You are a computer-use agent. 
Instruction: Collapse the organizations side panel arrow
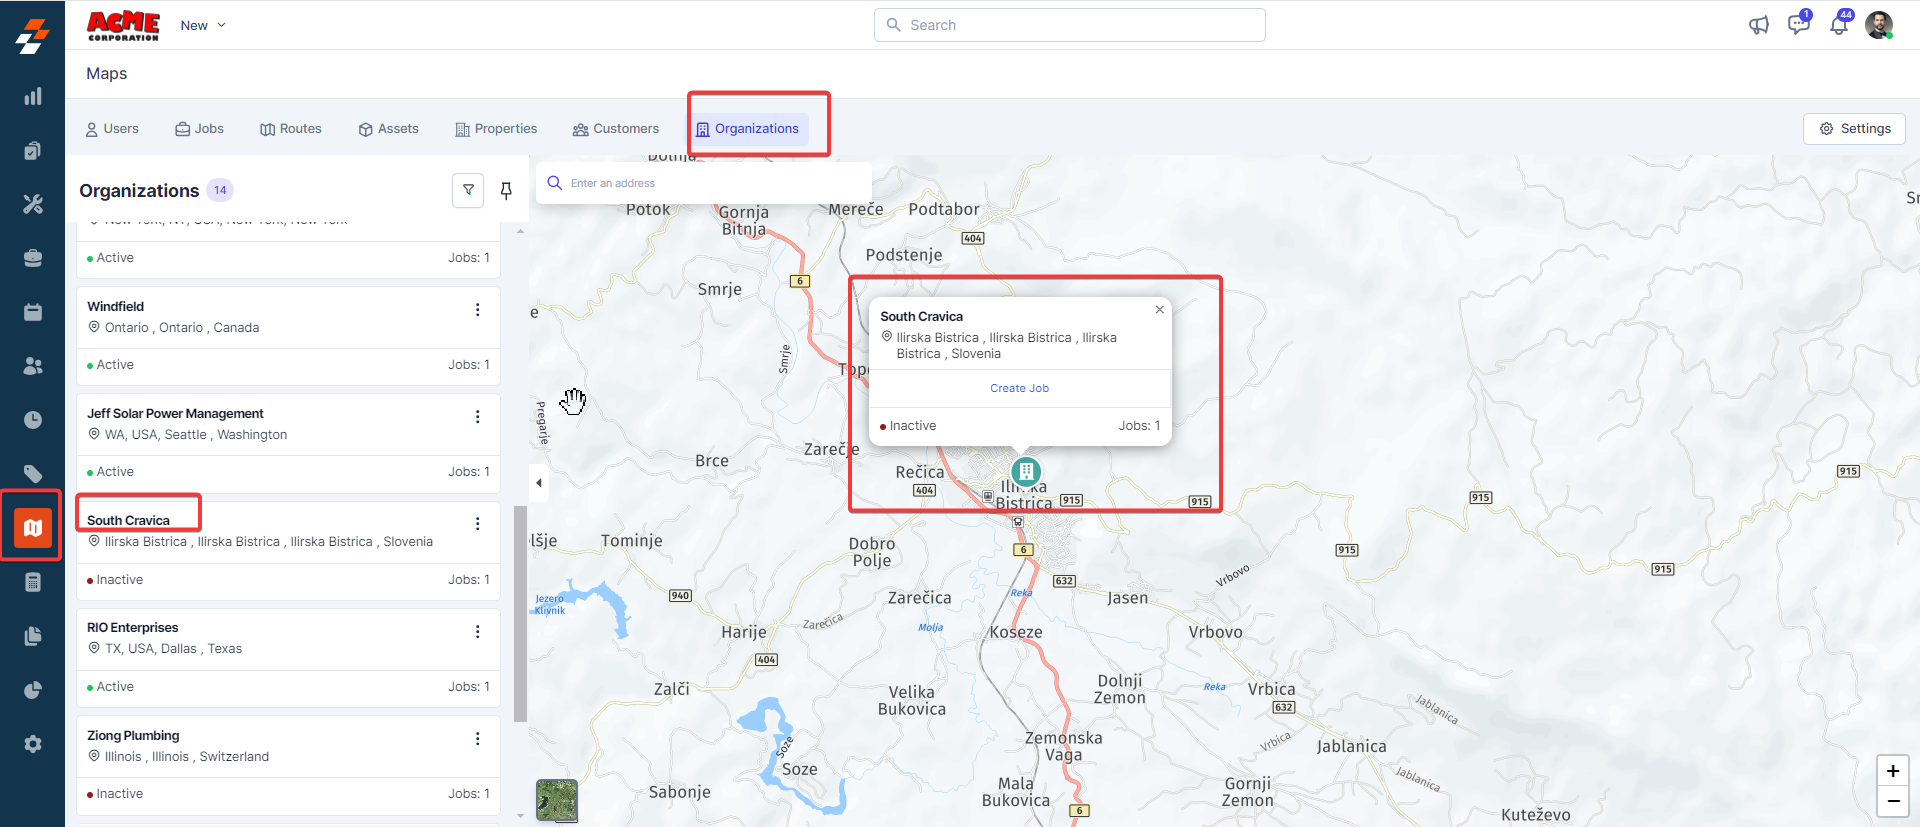pos(539,483)
